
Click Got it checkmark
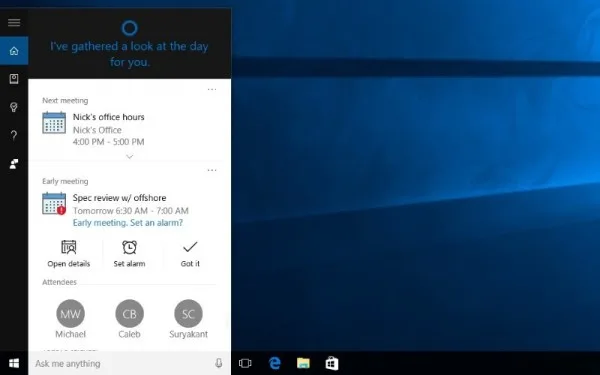click(x=190, y=254)
